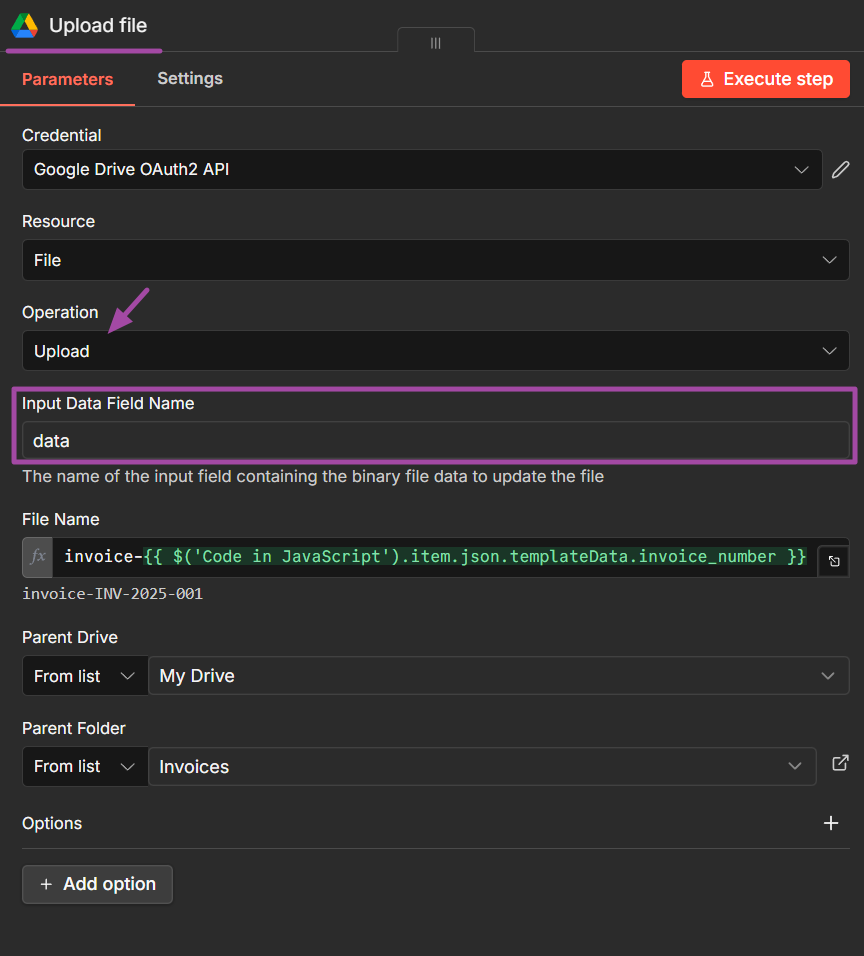This screenshot has width=864, height=956.
Task: Click the drag handle above the panel
Action: click(x=435, y=42)
